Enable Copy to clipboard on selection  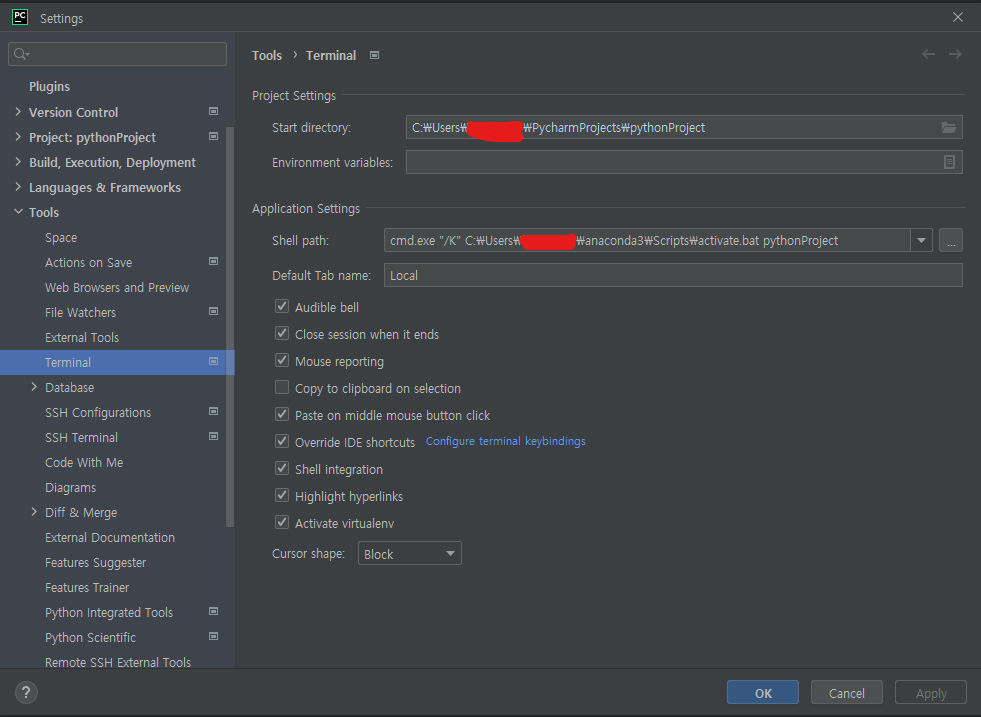click(x=282, y=387)
